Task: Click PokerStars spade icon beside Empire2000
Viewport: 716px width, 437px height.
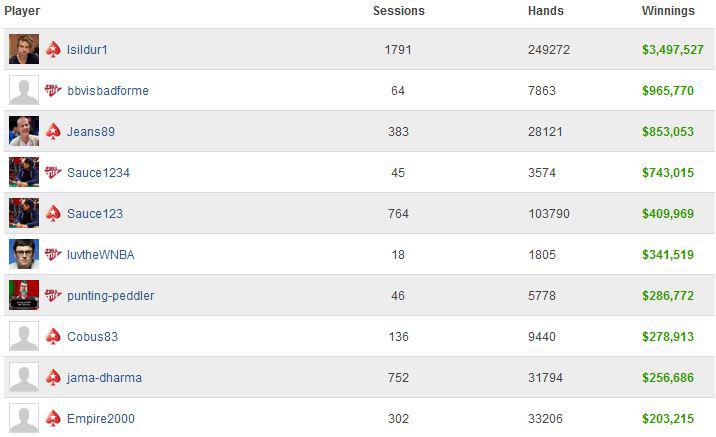Action: pyautogui.click(x=53, y=418)
